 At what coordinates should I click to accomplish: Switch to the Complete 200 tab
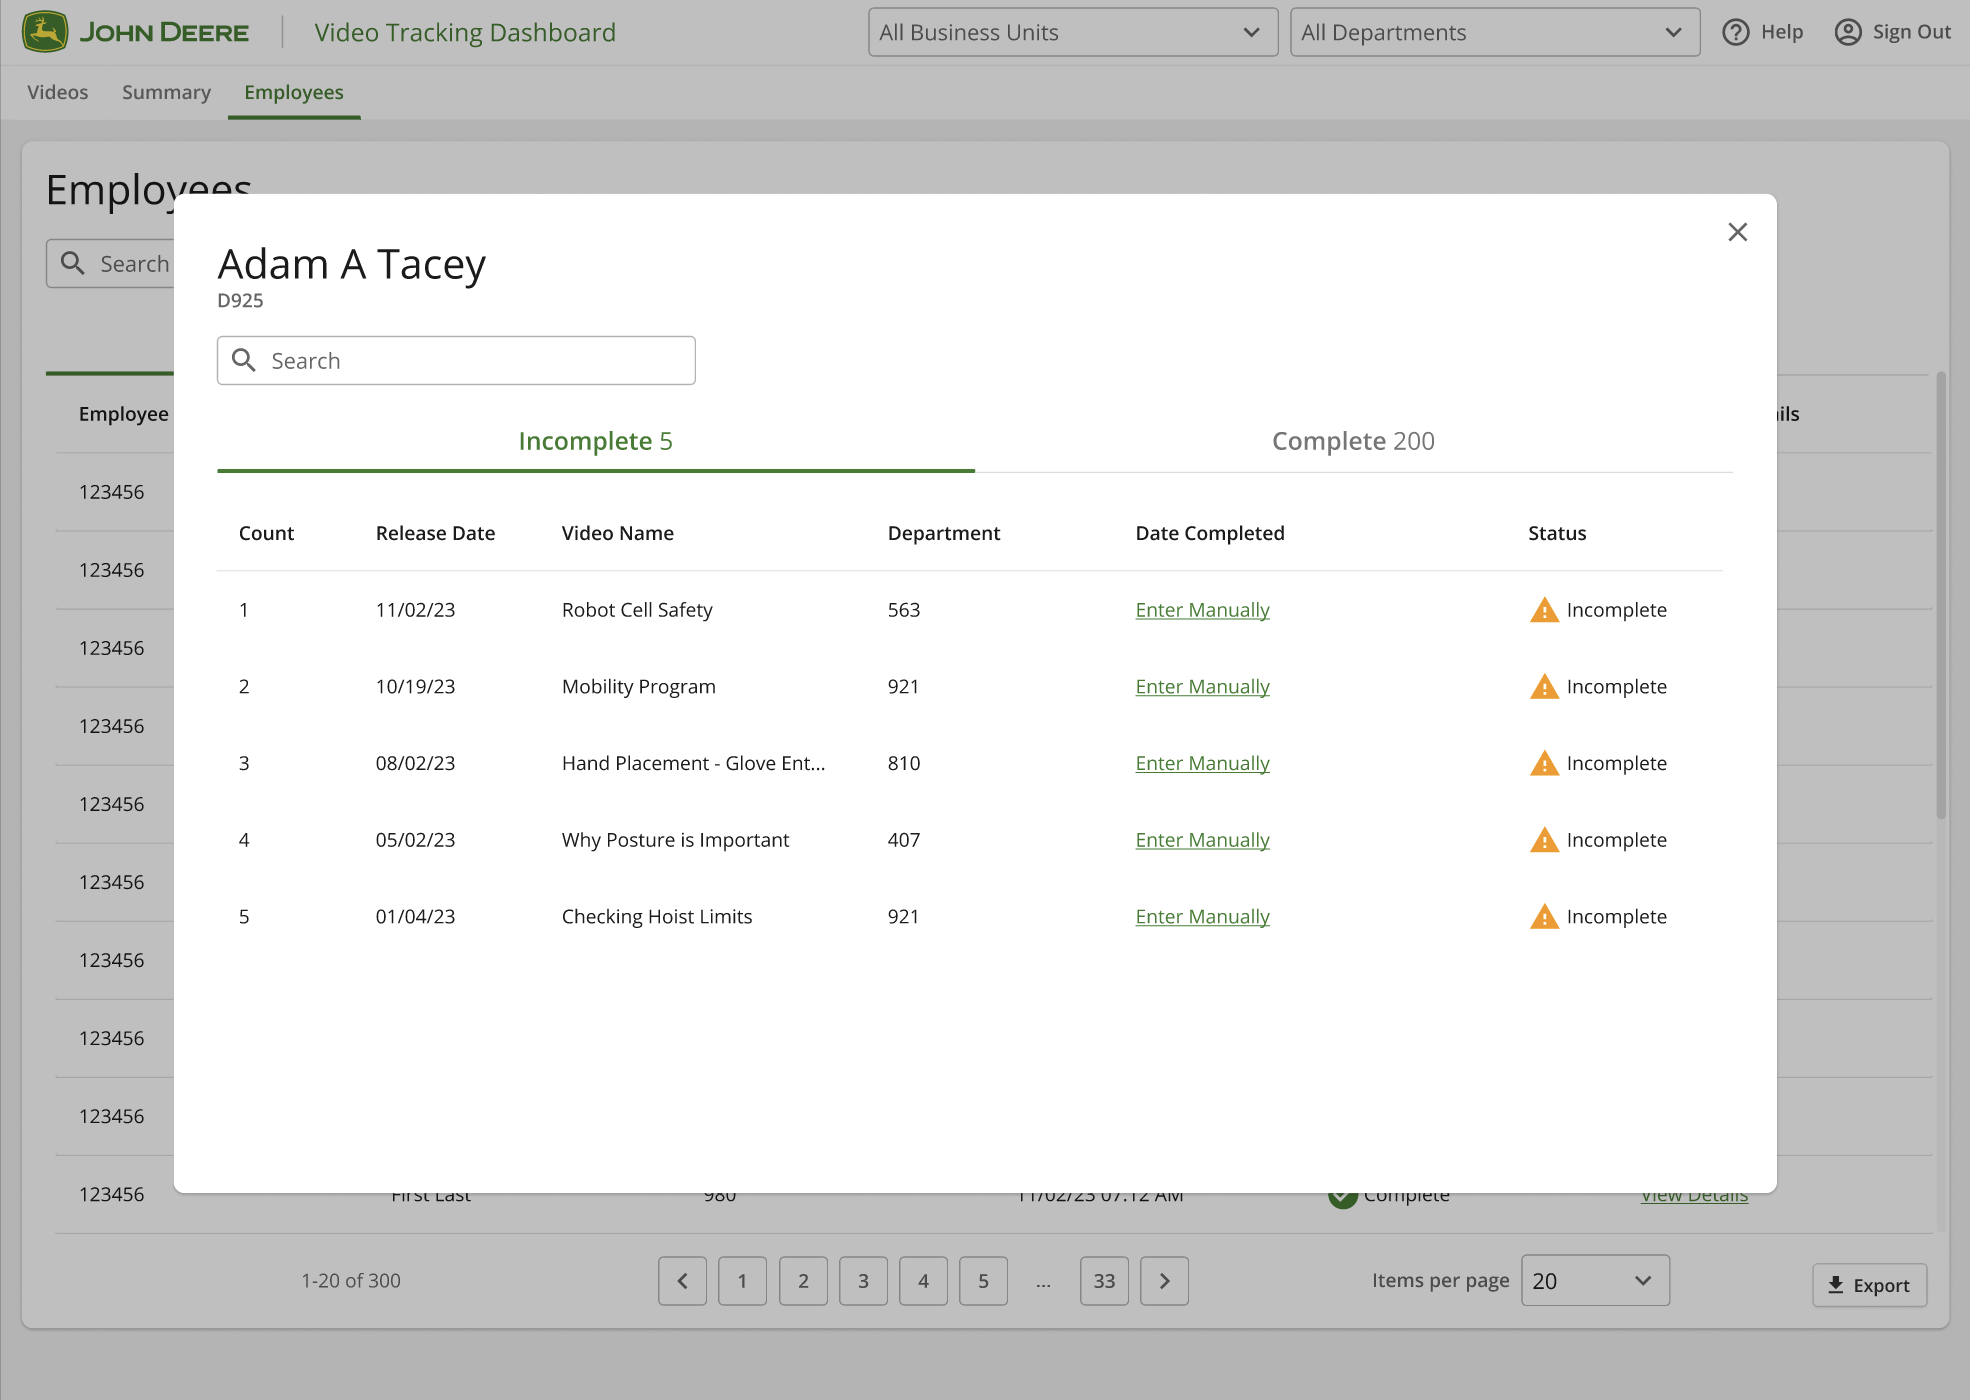click(1354, 441)
